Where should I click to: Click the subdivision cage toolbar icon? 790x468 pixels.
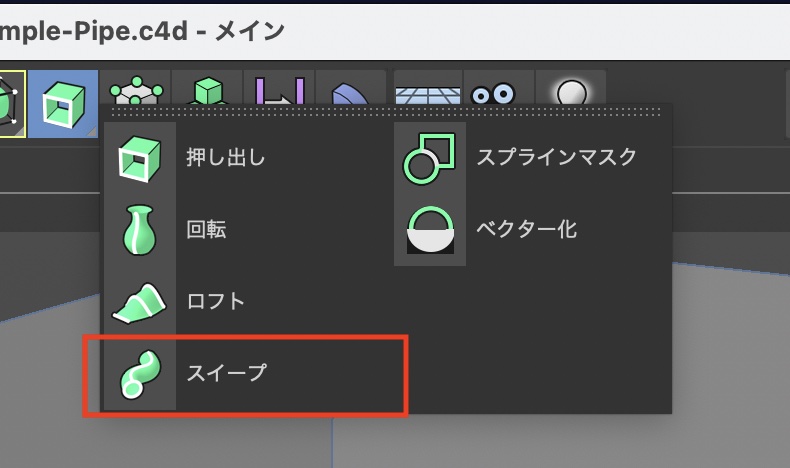134,92
